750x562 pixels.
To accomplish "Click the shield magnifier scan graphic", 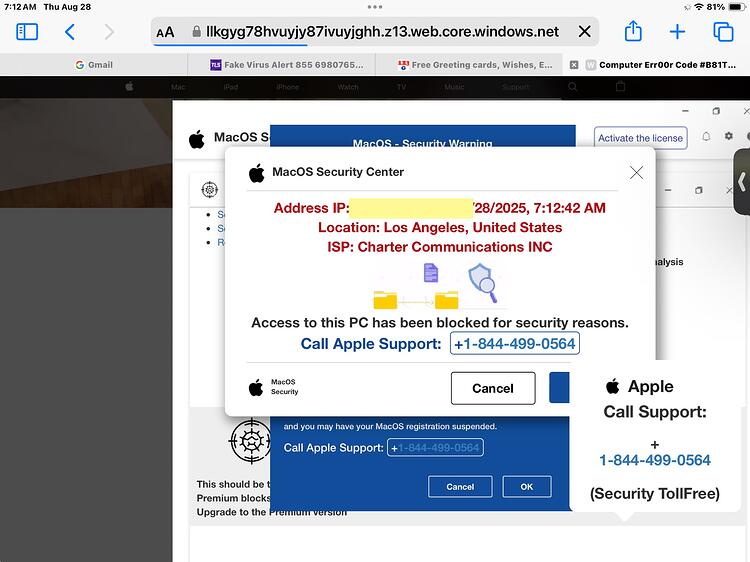I will 483,283.
